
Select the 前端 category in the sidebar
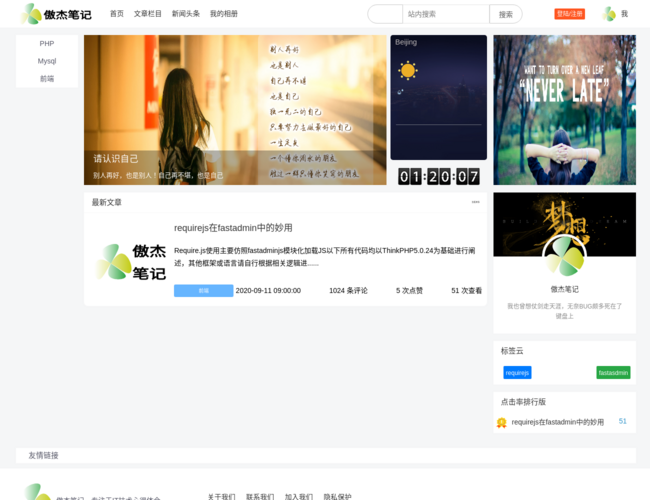(x=47, y=79)
